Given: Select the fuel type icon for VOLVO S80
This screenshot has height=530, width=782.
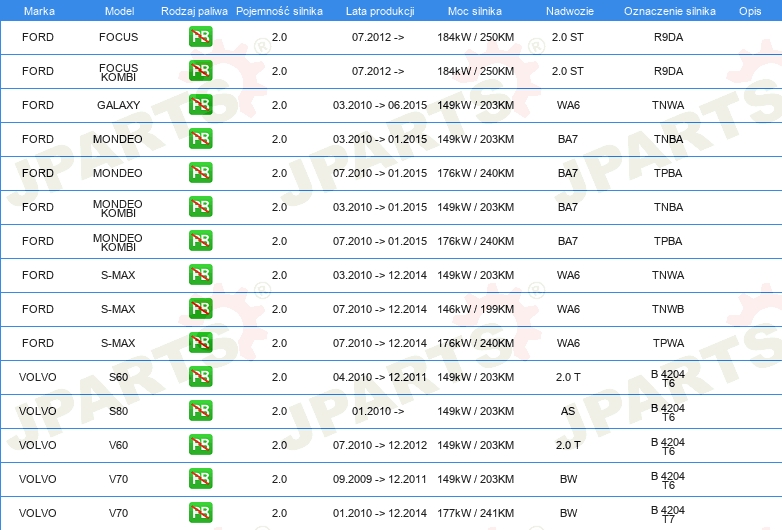Looking at the screenshot, I should point(200,410).
